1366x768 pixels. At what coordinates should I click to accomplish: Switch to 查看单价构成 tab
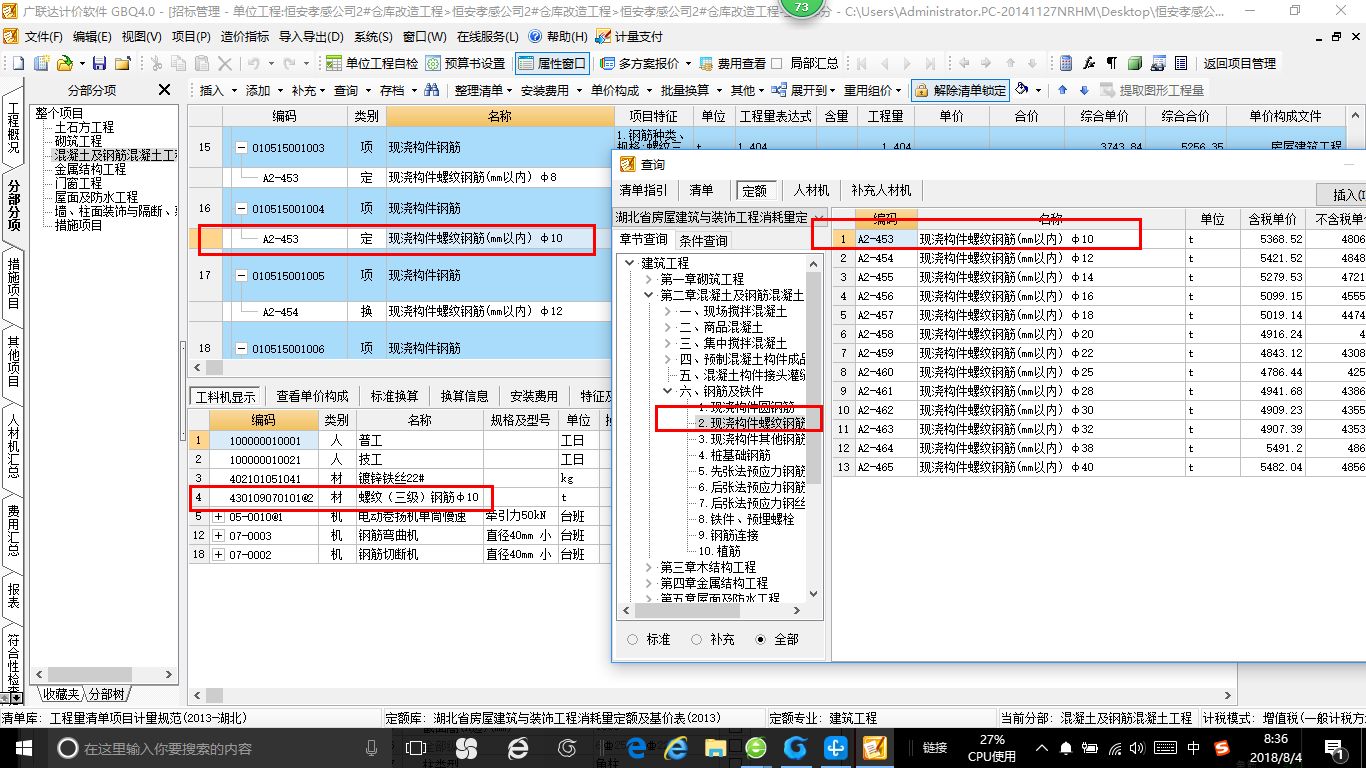pyautogui.click(x=313, y=396)
